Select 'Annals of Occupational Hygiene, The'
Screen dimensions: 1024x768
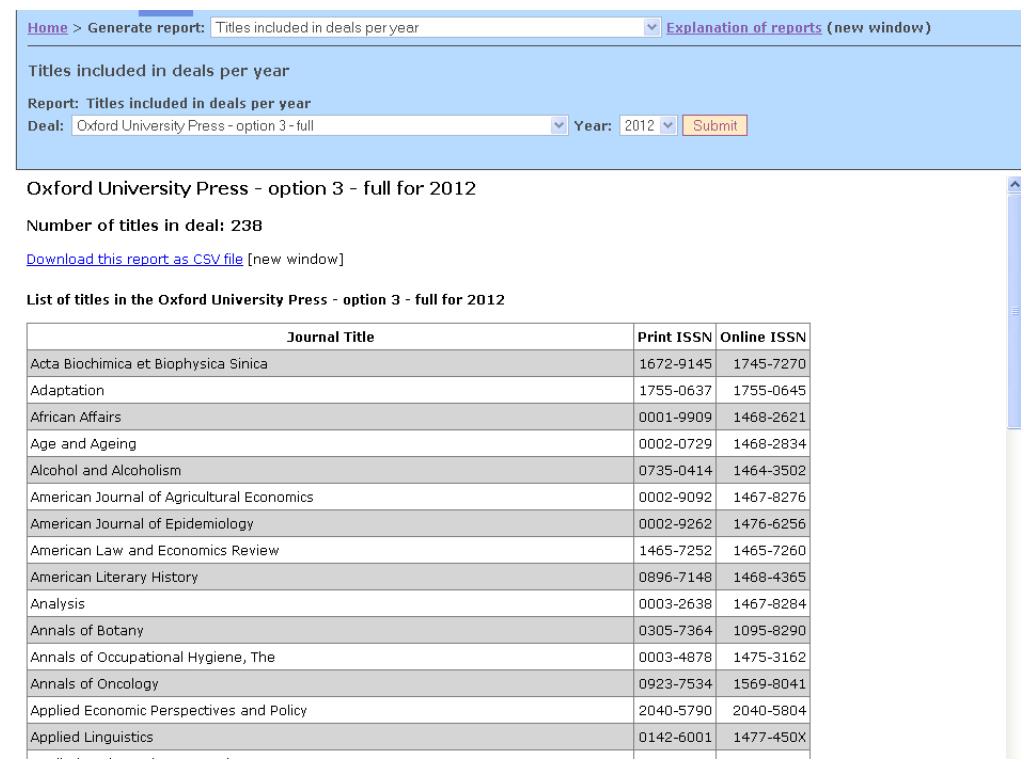[153, 657]
